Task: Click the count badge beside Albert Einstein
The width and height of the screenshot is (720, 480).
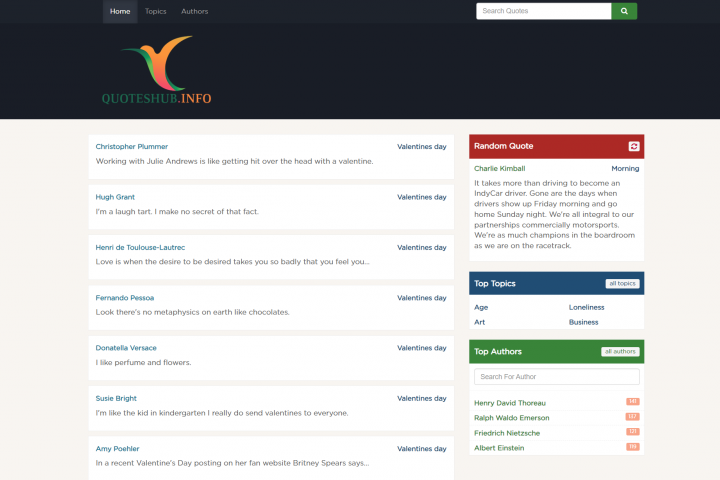Action: [633, 446]
